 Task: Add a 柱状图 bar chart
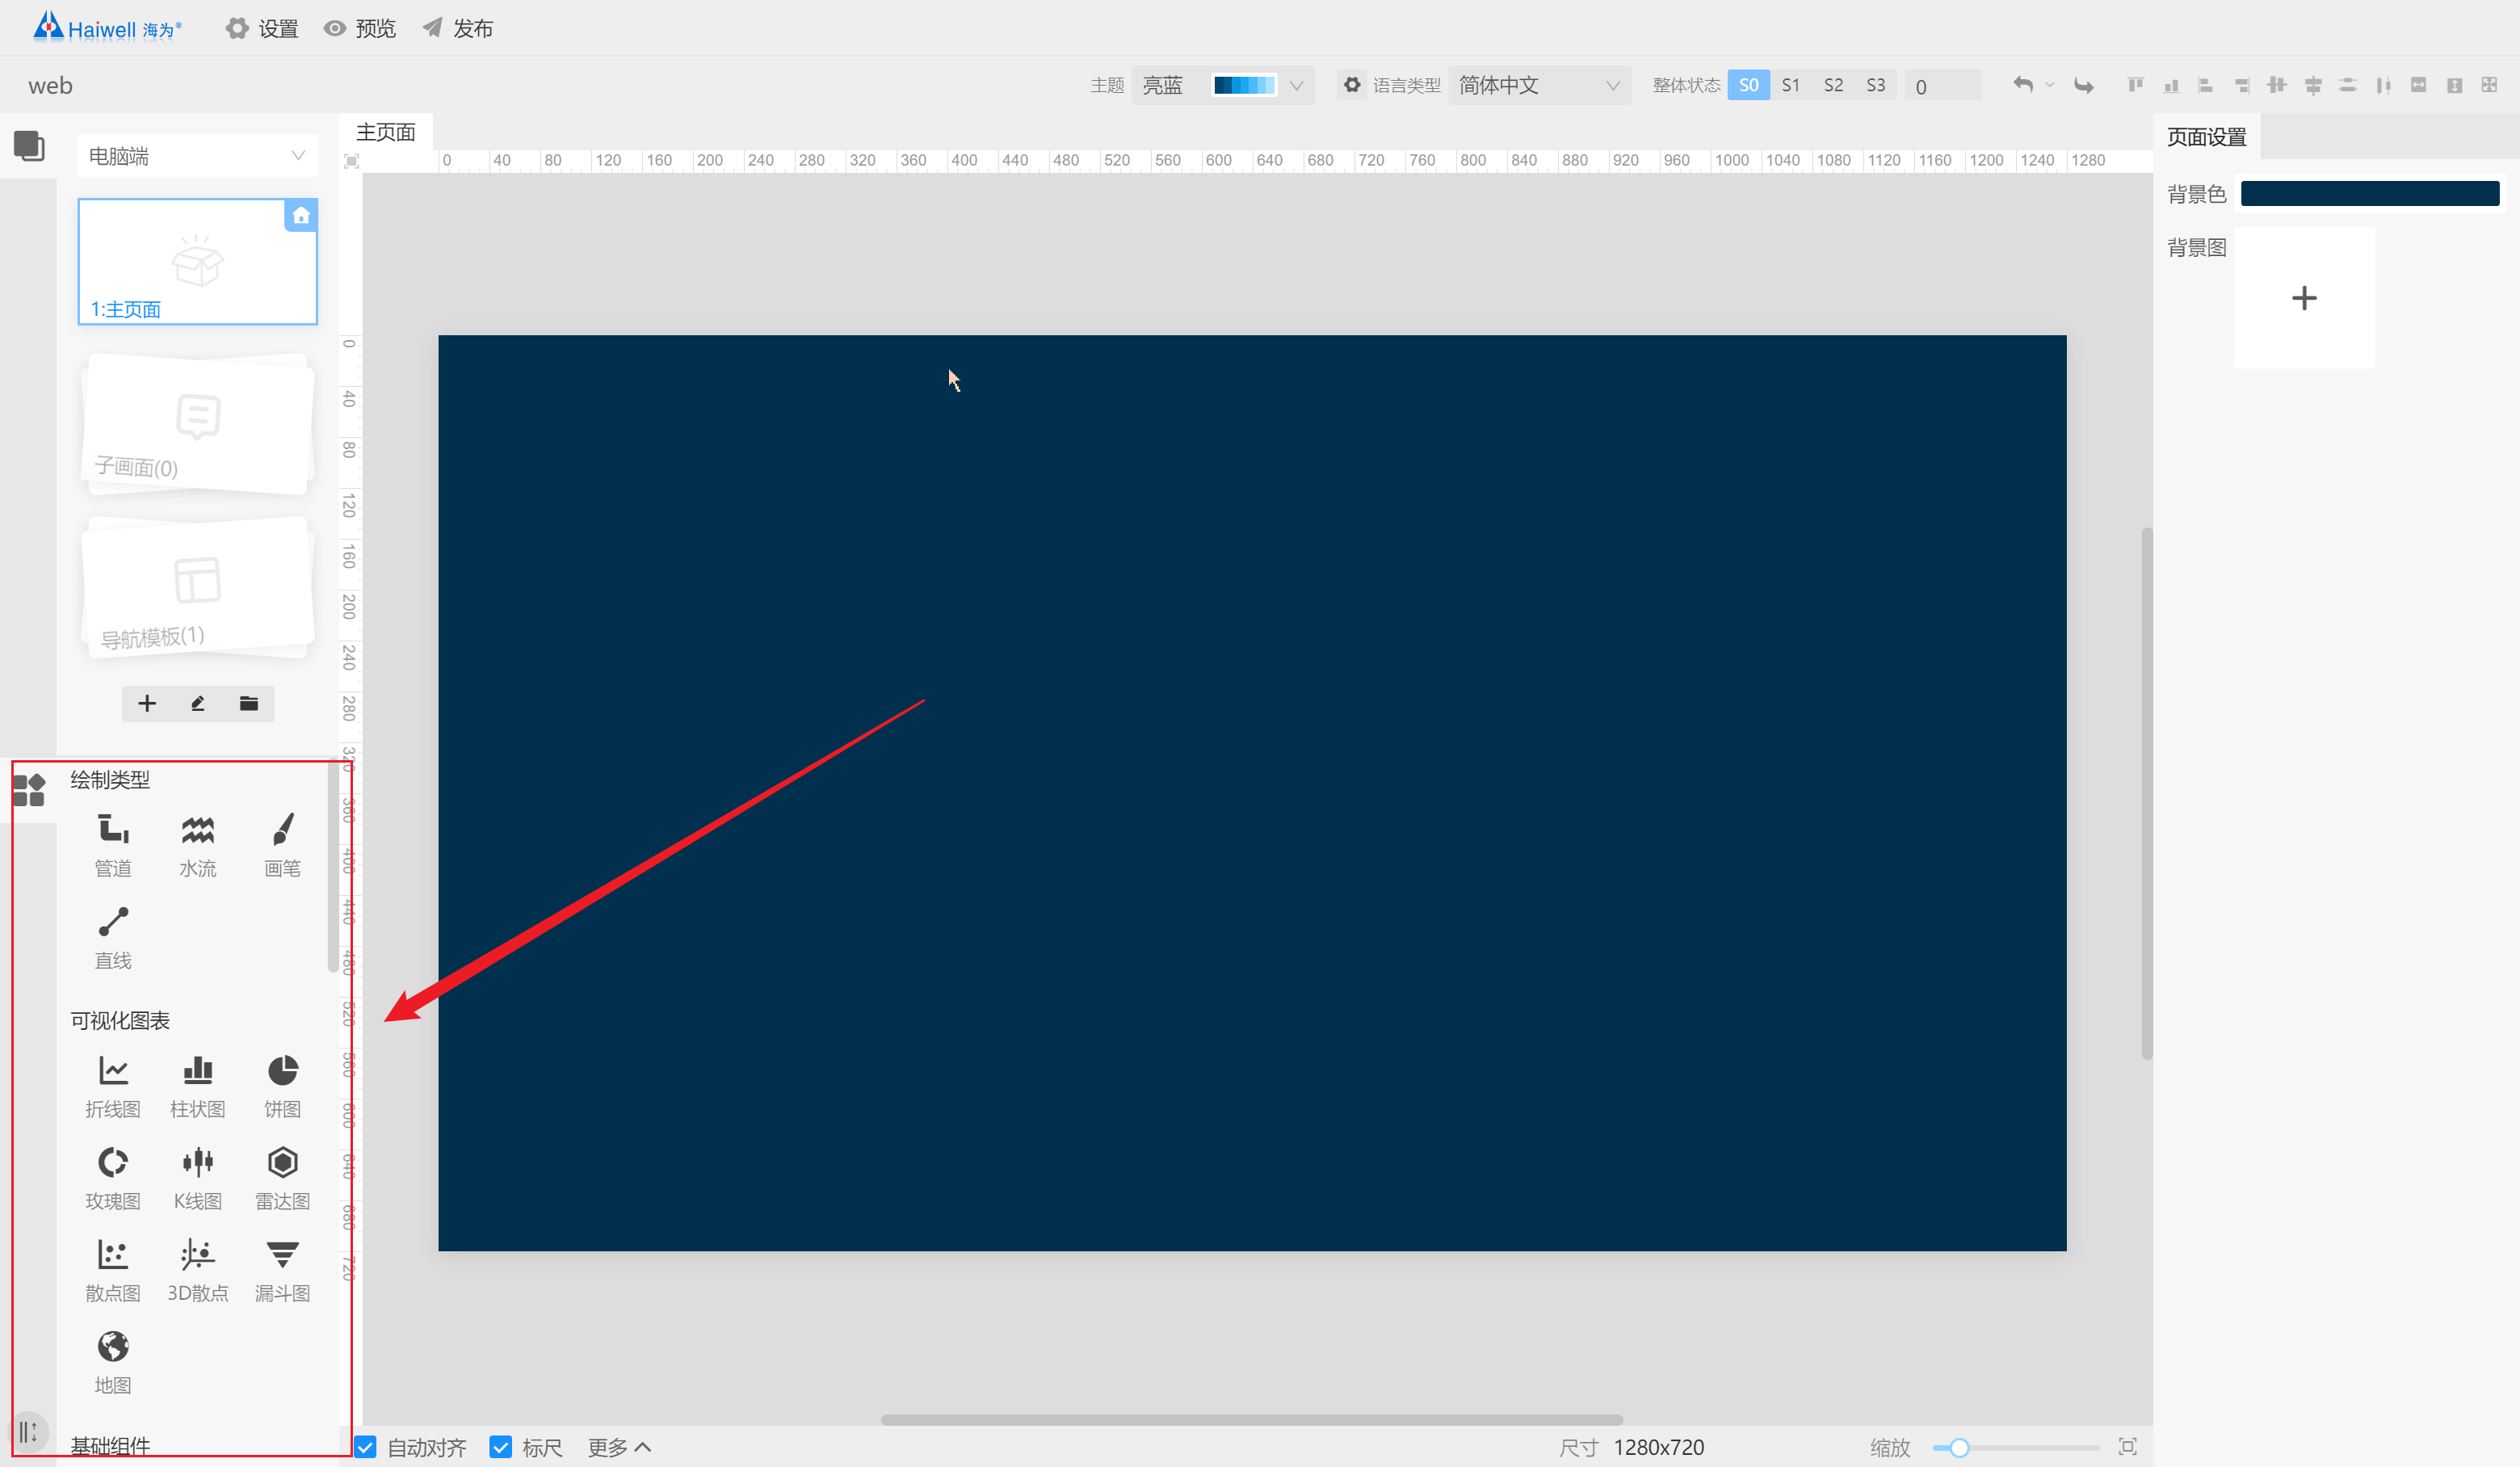click(198, 1086)
